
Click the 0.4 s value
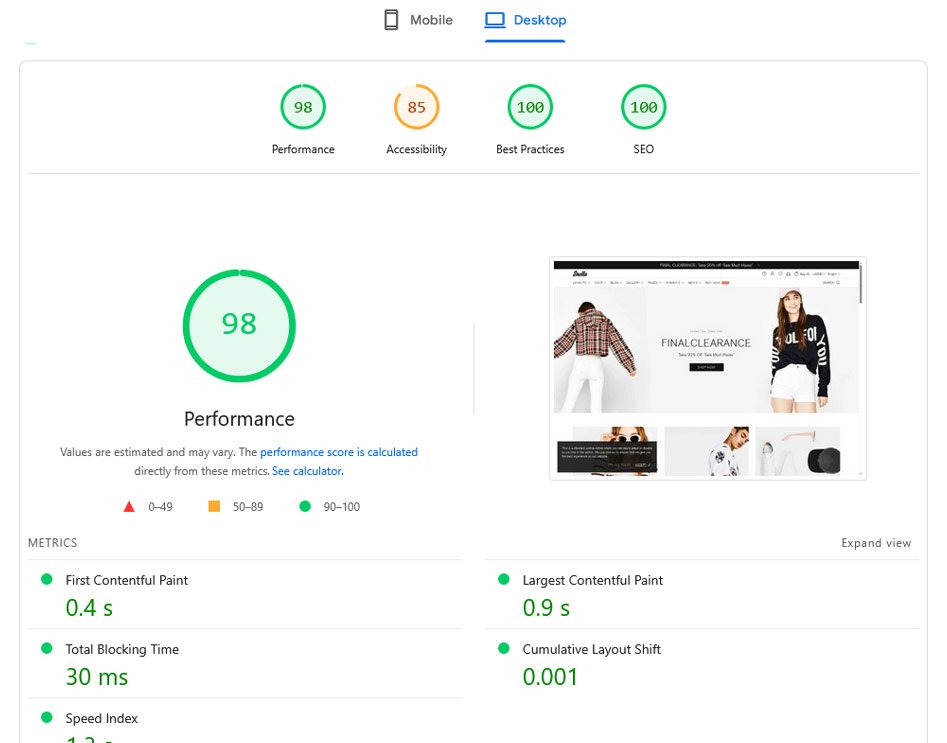[89, 608]
